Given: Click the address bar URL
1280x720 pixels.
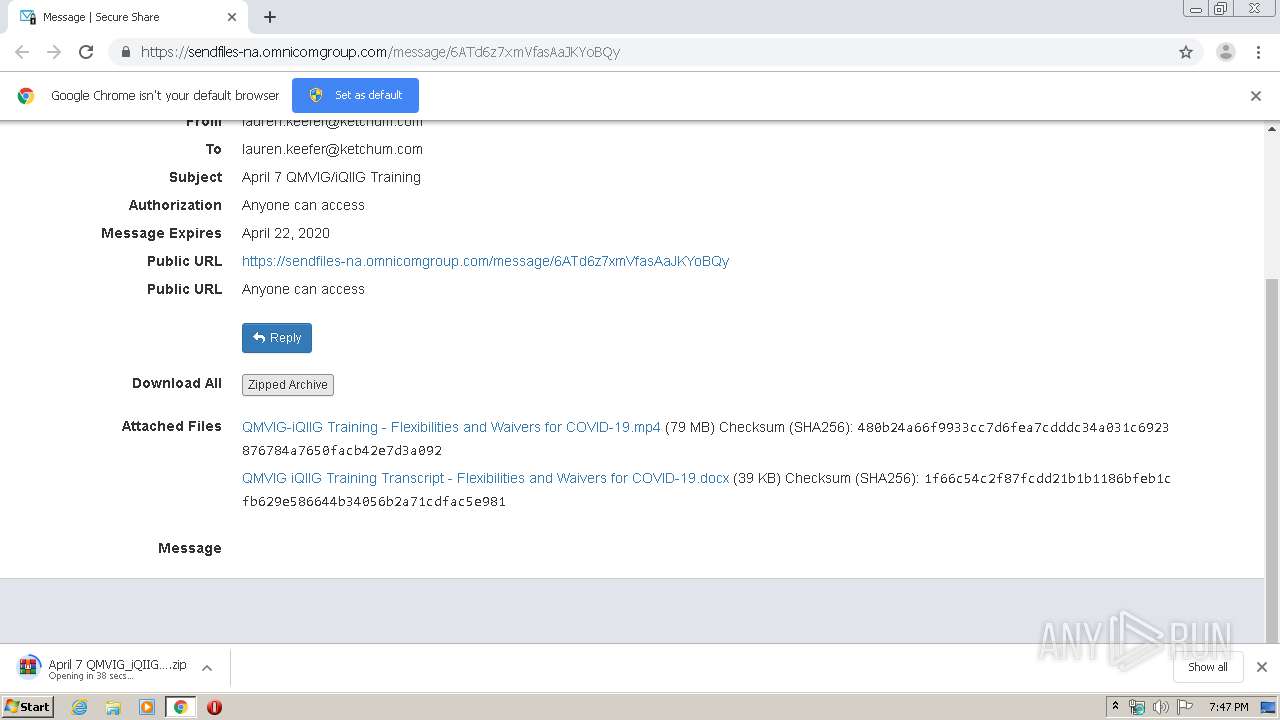Looking at the screenshot, I should (x=380, y=52).
